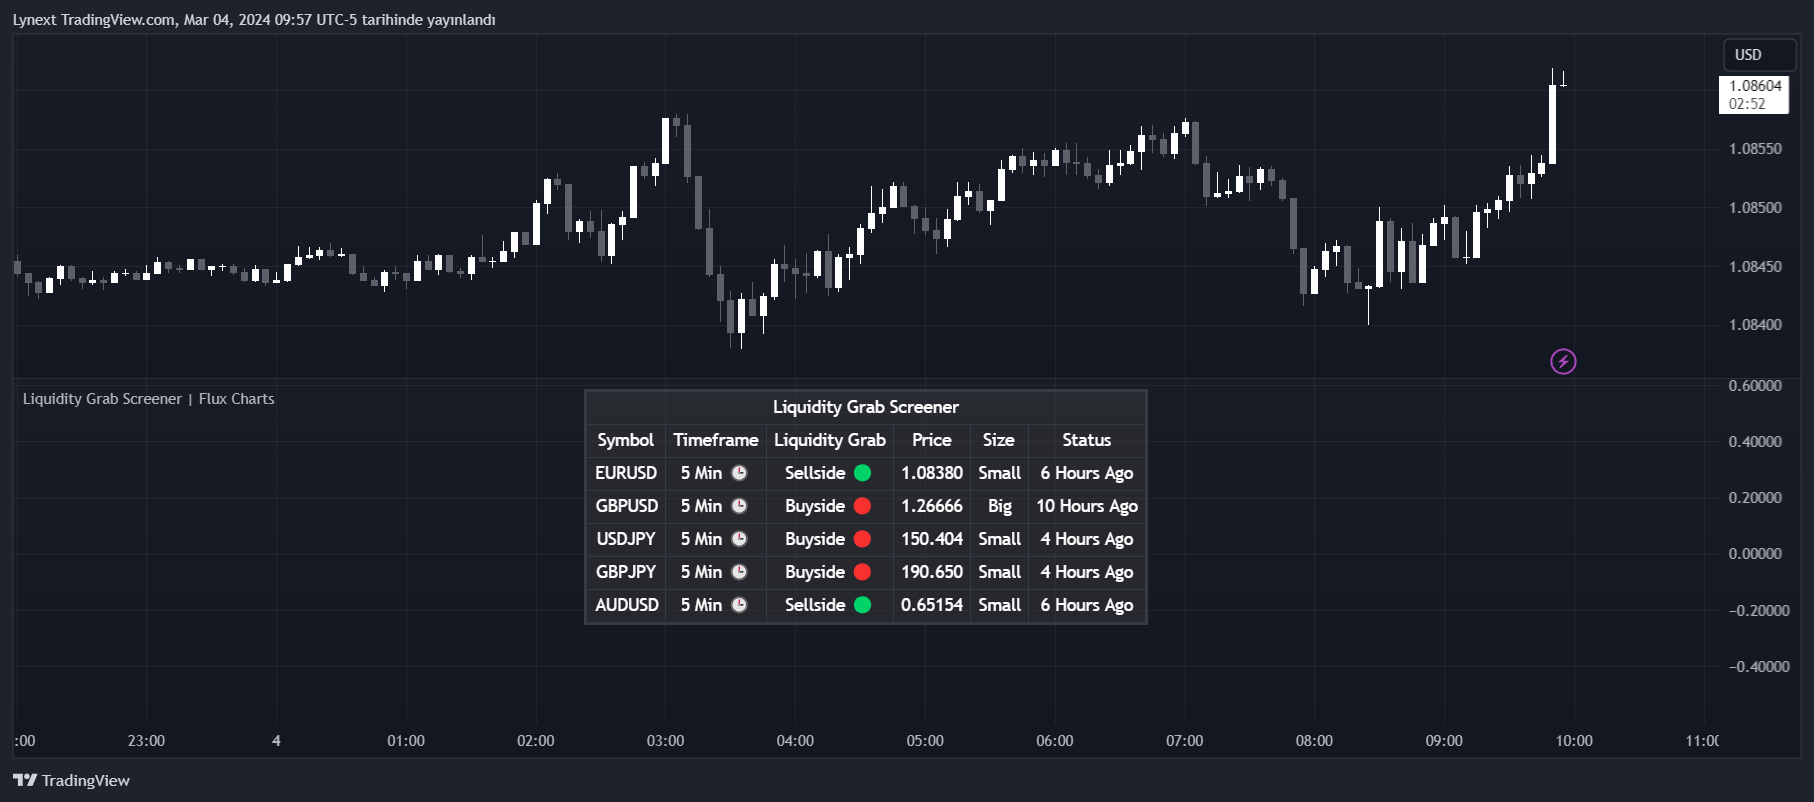Click the 4 Hours Ago status for GBPJPY
Viewport: 1814px width, 802px height.
[1087, 572]
